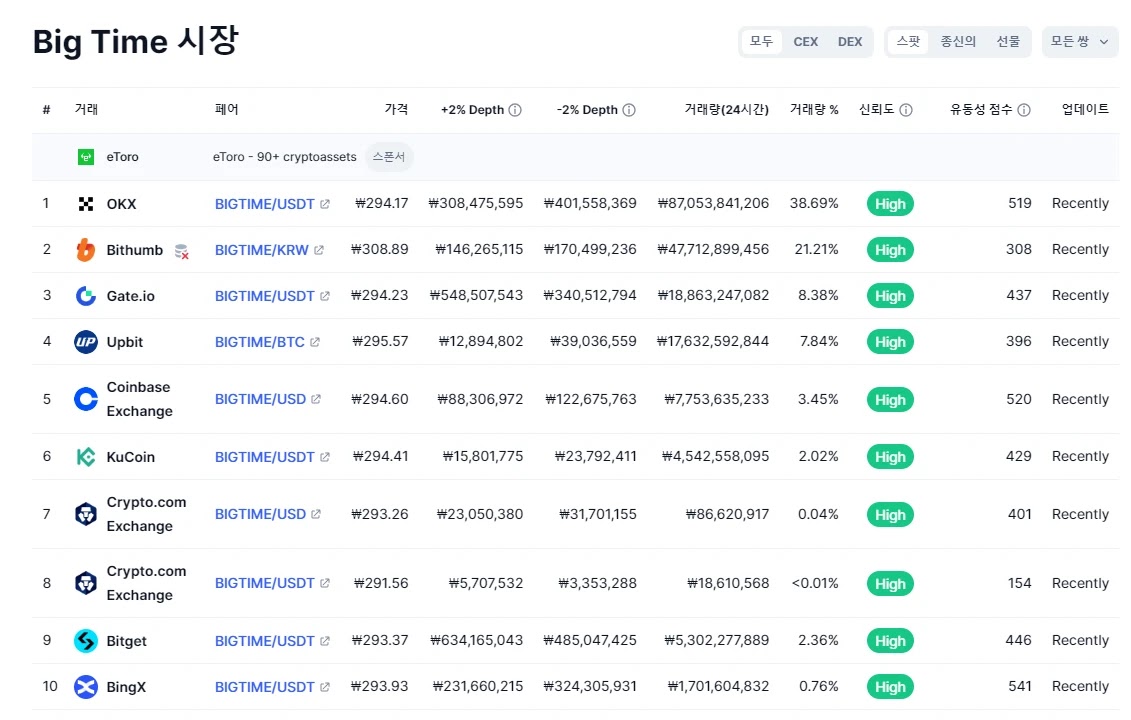Click the OKX exchange logo icon
The height and width of the screenshot is (720, 1131).
pos(86,204)
